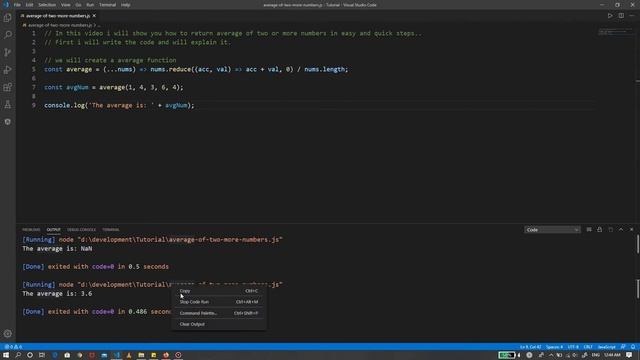
Task: Click the 'The average is: NaN' output line
Action: (x=57, y=249)
